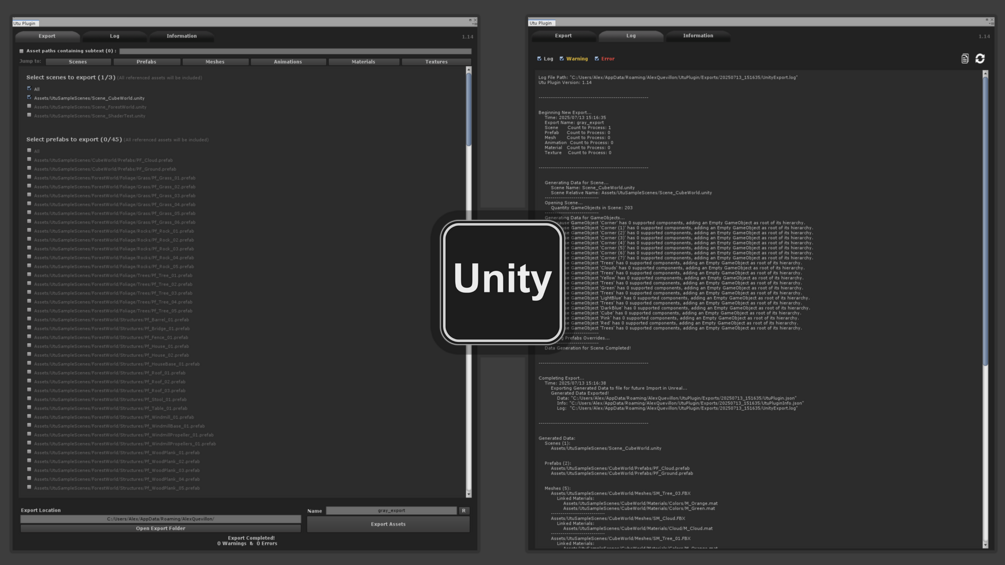Click the 'Log File Path' line in log
Screen dimensions: 1005x565
[x=668, y=78]
